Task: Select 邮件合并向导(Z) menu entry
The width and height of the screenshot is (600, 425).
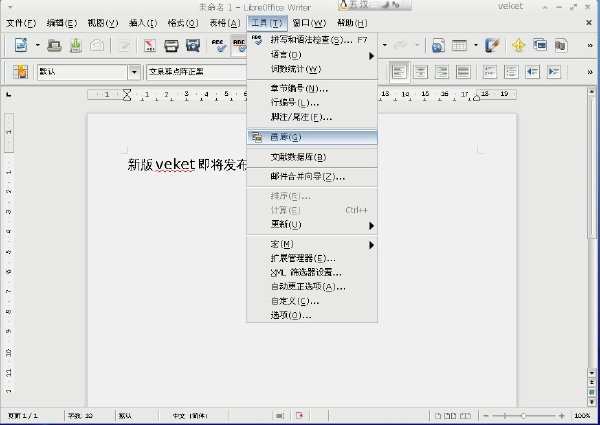Action: 312,177
